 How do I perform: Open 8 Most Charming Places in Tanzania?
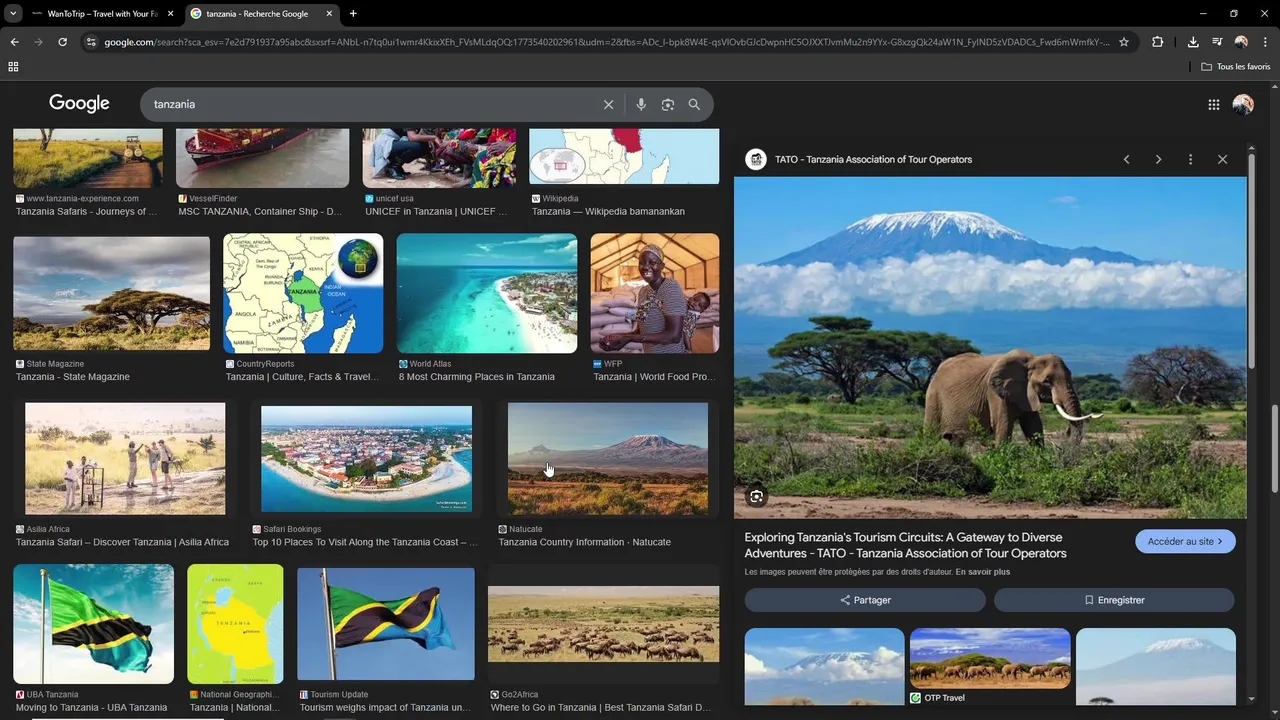(x=476, y=377)
